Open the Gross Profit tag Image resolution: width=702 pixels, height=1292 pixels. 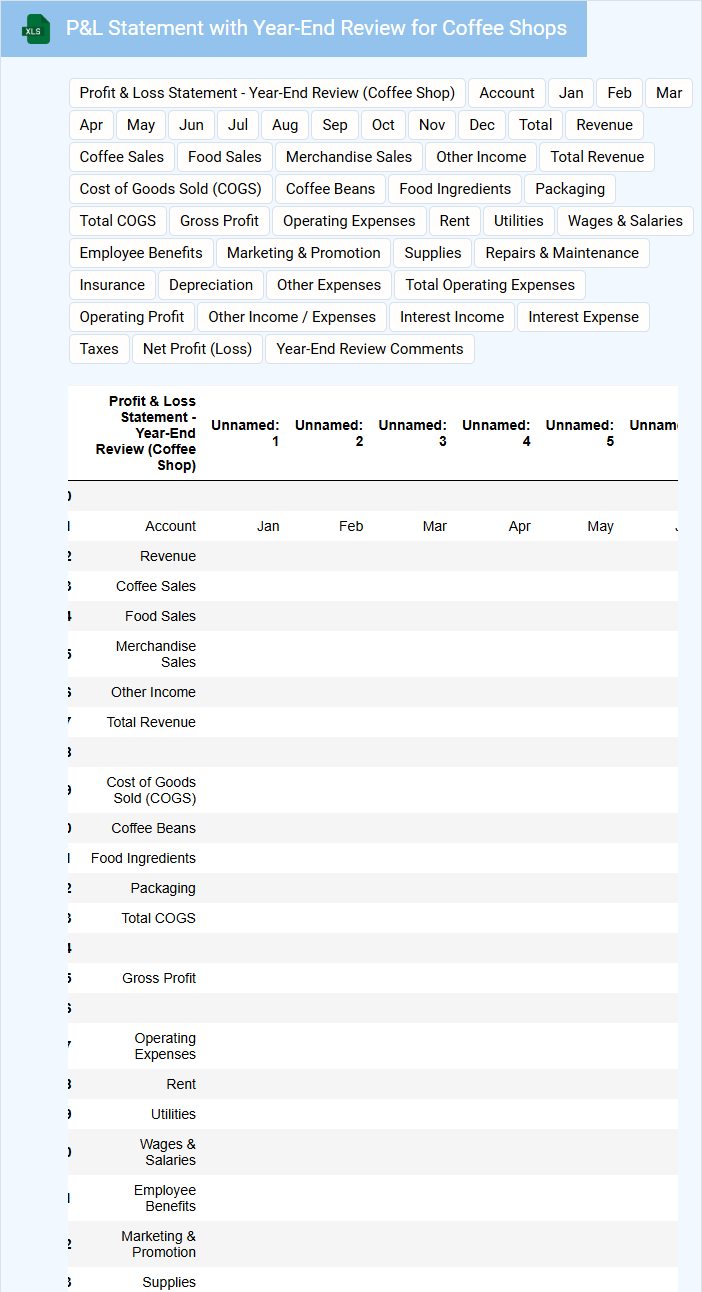coord(219,221)
